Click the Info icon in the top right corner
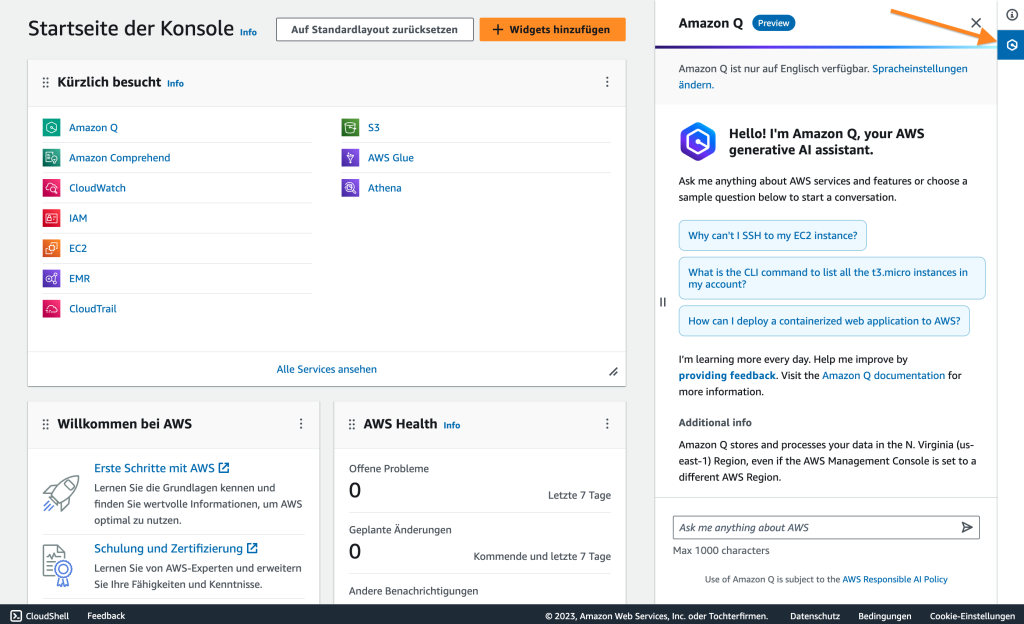 click(x=1013, y=15)
